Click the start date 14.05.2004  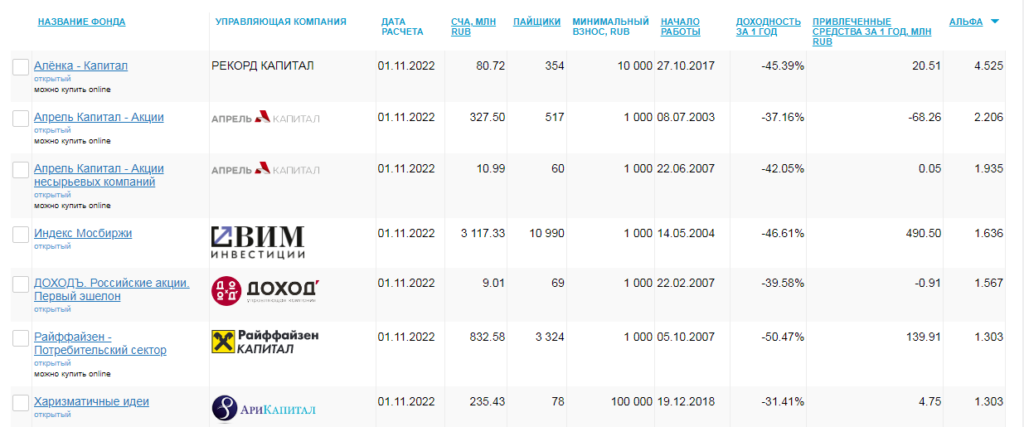point(686,232)
